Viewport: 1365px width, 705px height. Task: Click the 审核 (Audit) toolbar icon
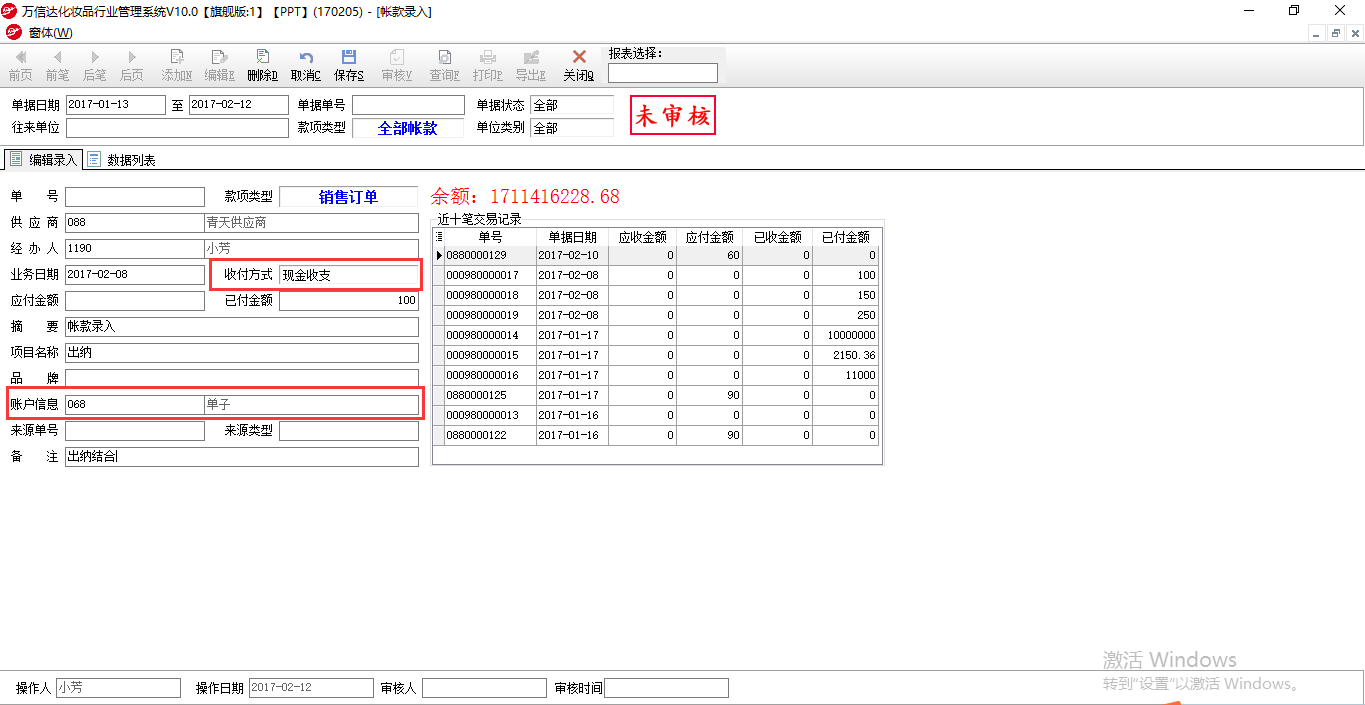[x=397, y=58]
